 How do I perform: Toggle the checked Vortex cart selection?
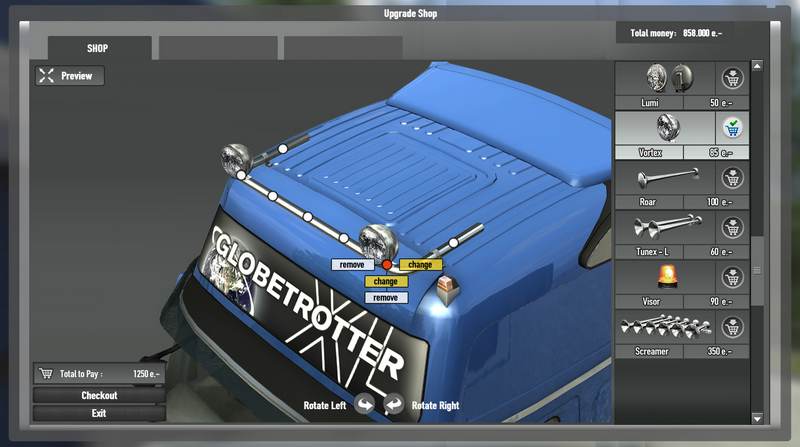732,128
